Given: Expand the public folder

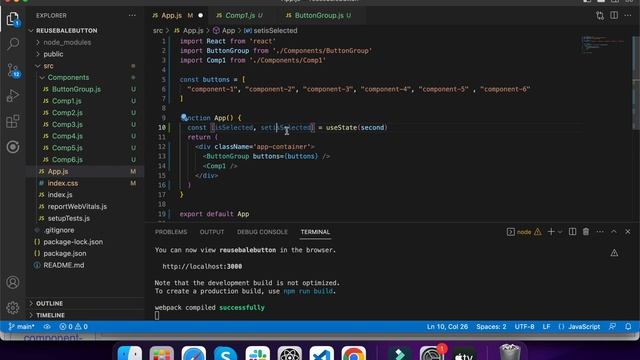Looking at the screenshot, I should point(53,54).
